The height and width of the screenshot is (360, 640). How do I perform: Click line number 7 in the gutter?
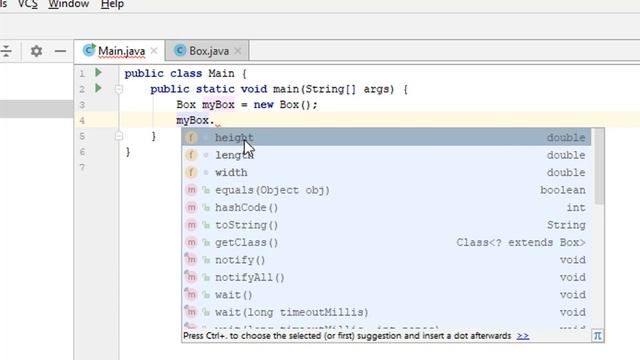[82, 167]
